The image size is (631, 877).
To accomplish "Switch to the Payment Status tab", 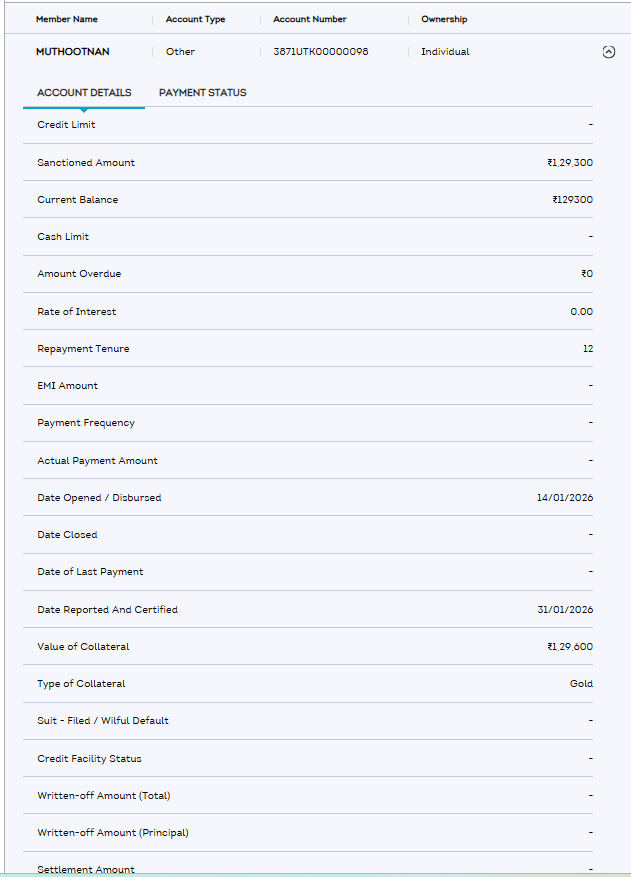I will [202, 93].
